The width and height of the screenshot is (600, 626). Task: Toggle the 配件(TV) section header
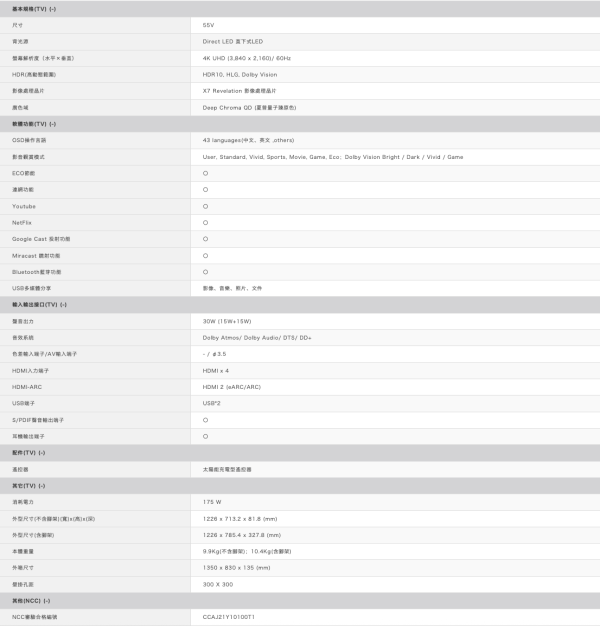[28, 453]
